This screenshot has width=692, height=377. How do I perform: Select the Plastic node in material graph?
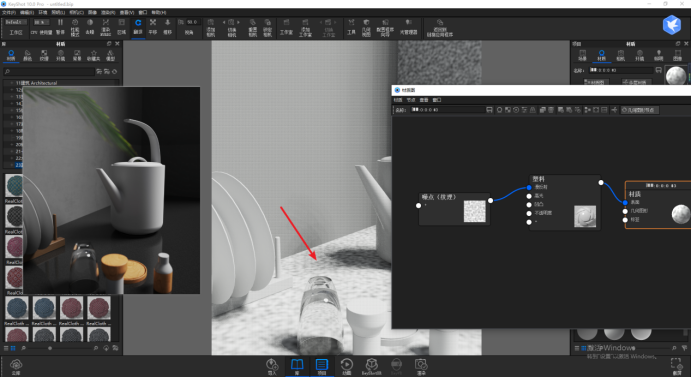565,202
